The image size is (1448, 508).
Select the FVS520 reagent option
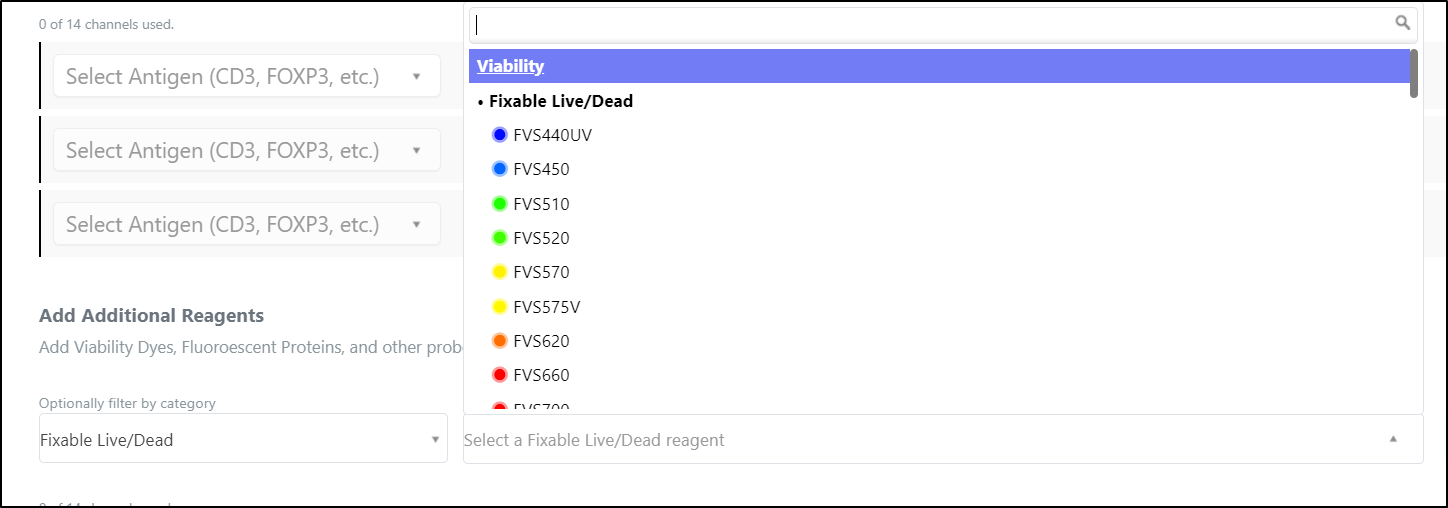[938, 238]
